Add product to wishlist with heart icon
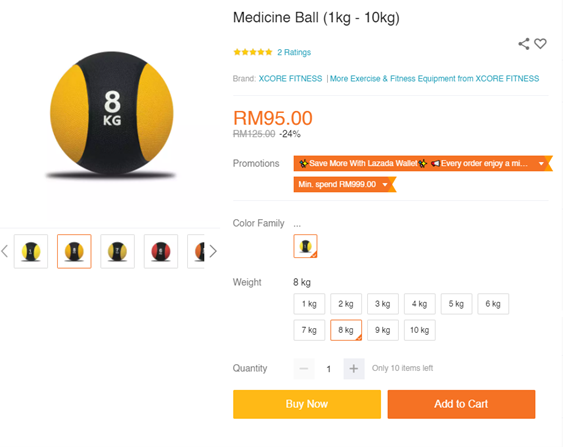This screenshot has height=447, width=563. (540, 43)
